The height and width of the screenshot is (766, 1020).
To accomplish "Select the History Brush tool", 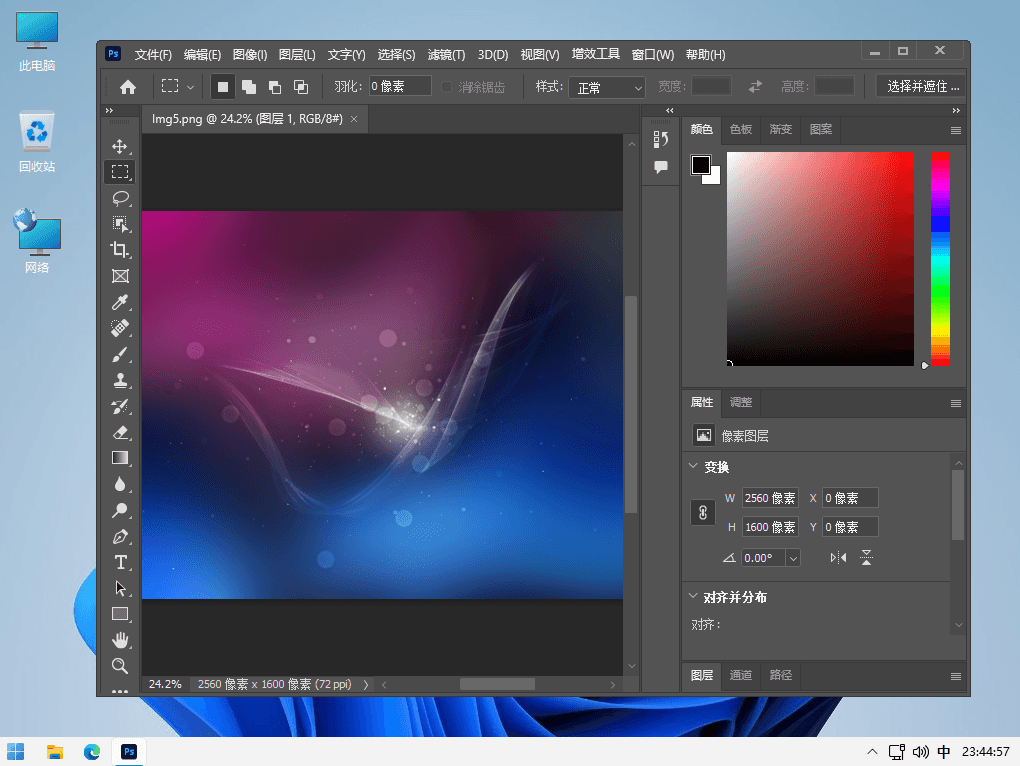I will click(120, 406).
